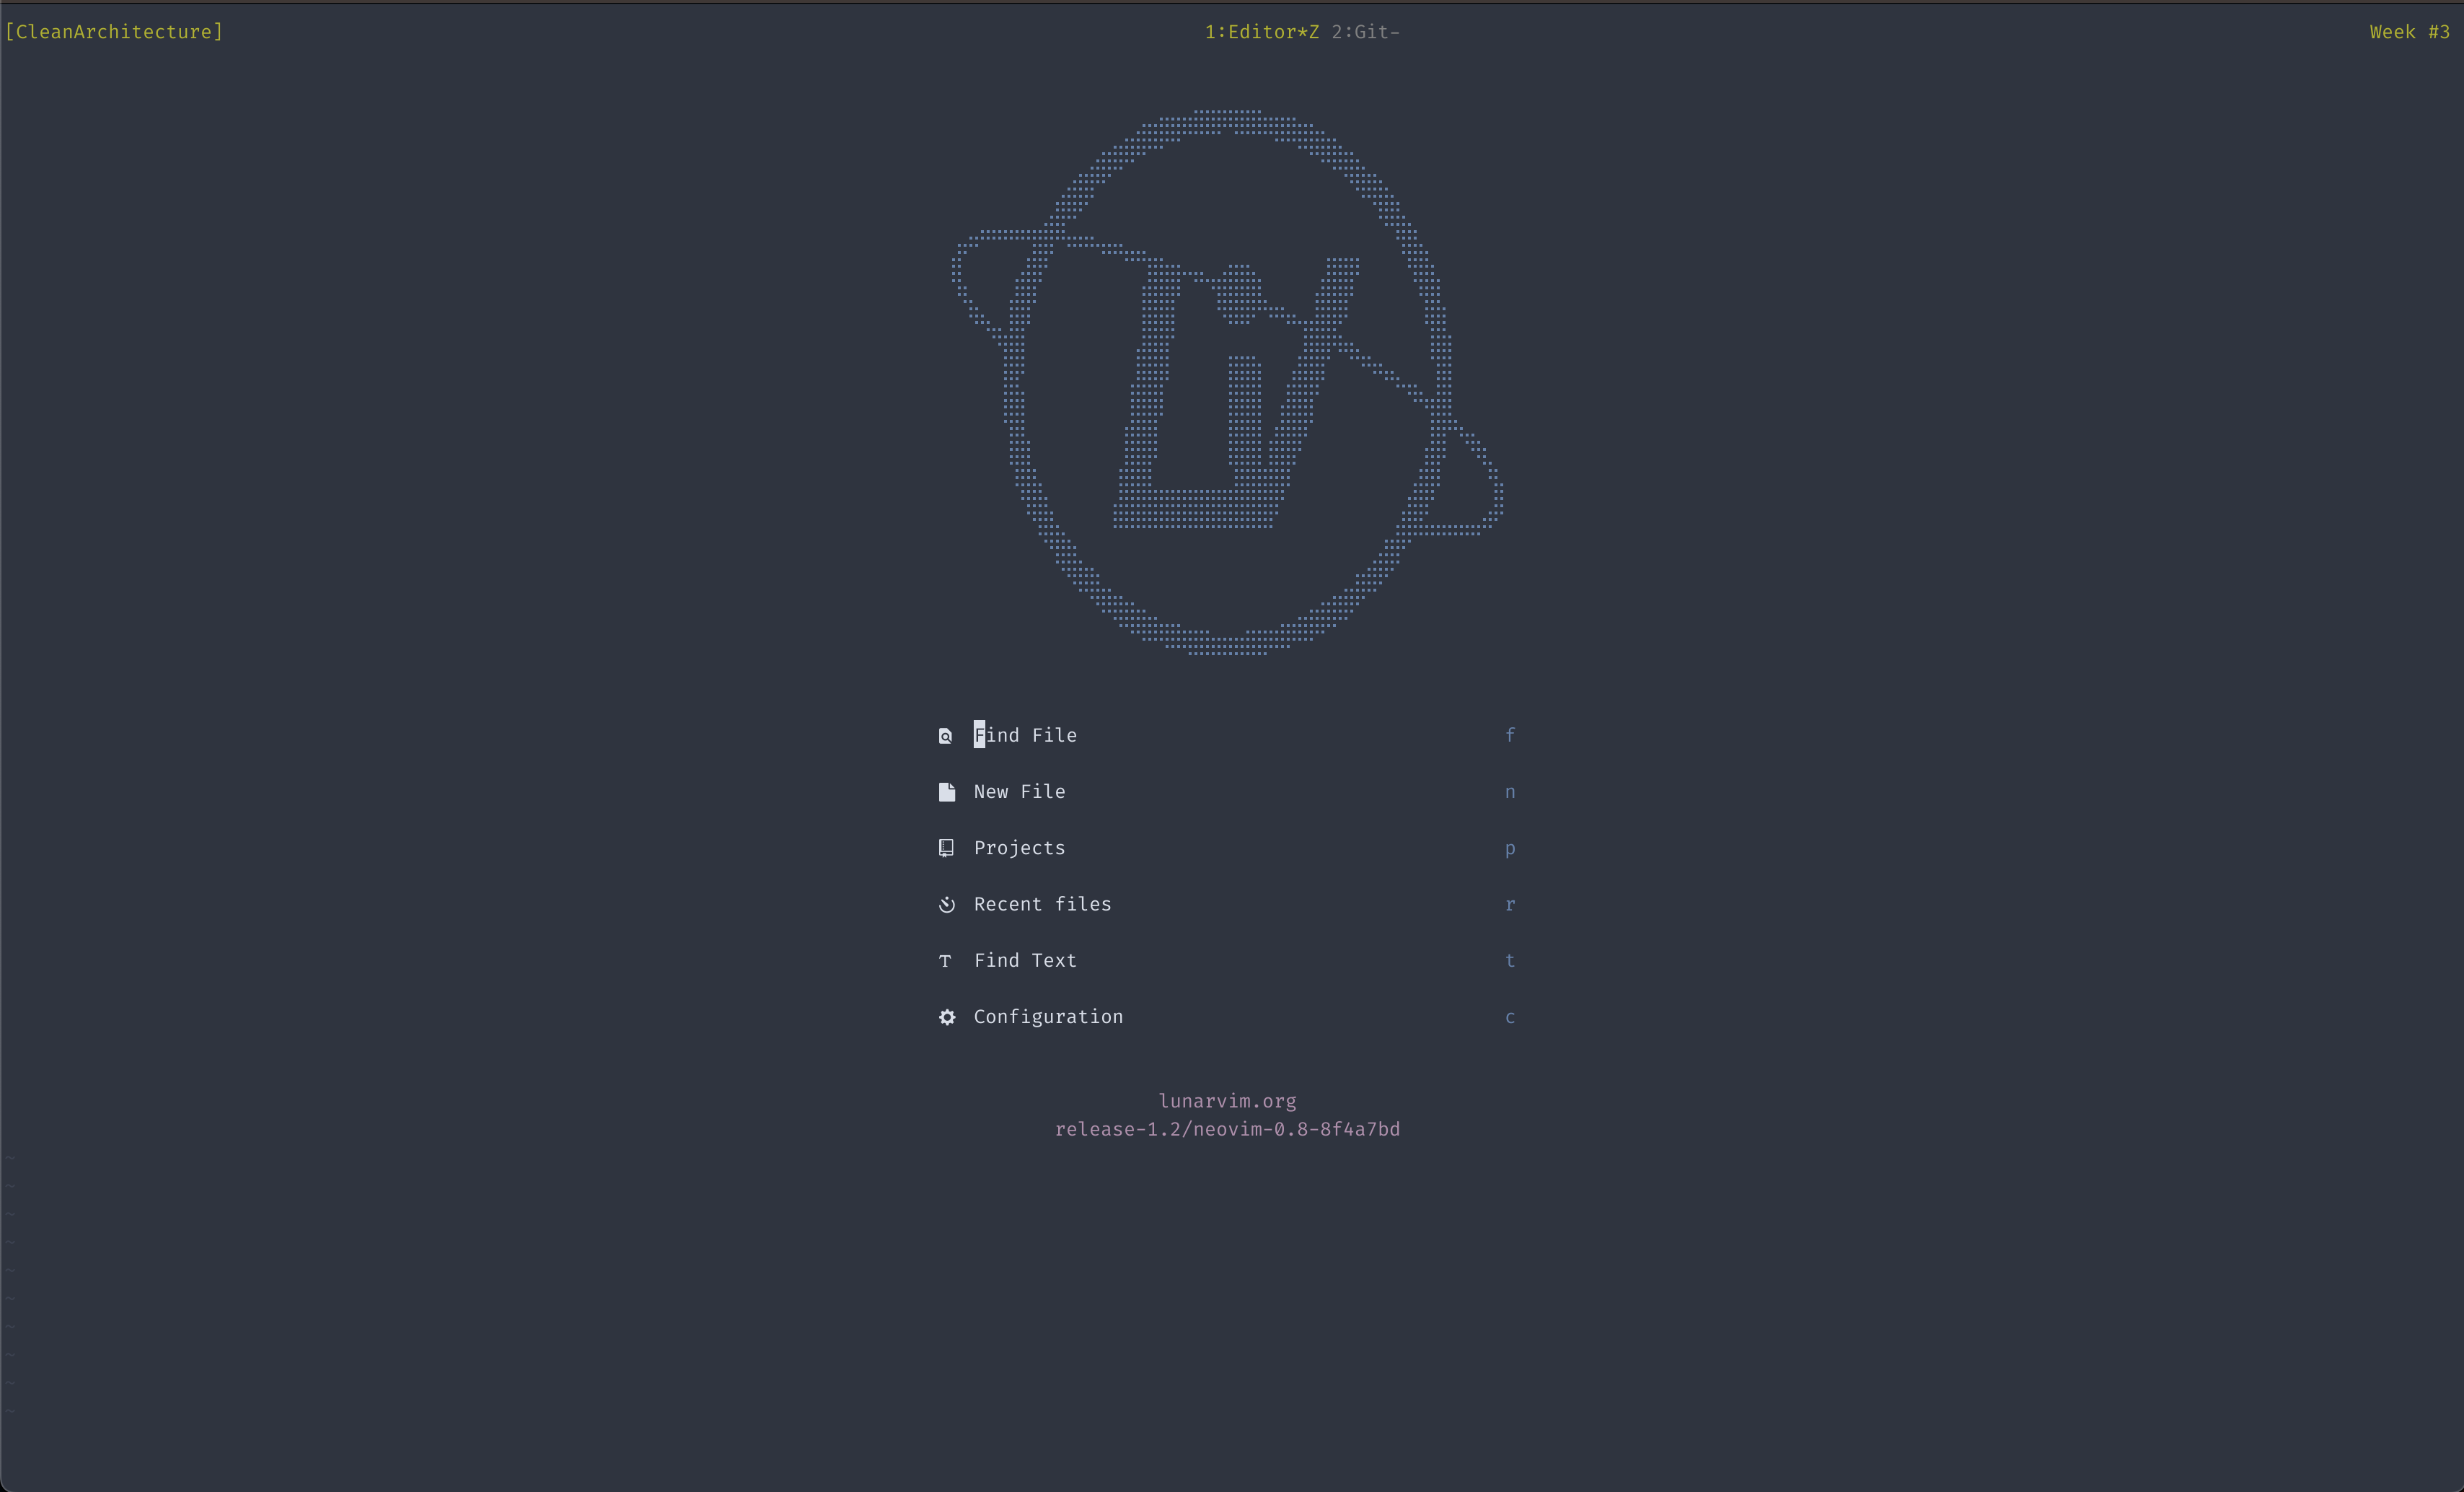Open the Projects entry
The height and width of the screenshot is (1492, 2464).
1019,848
